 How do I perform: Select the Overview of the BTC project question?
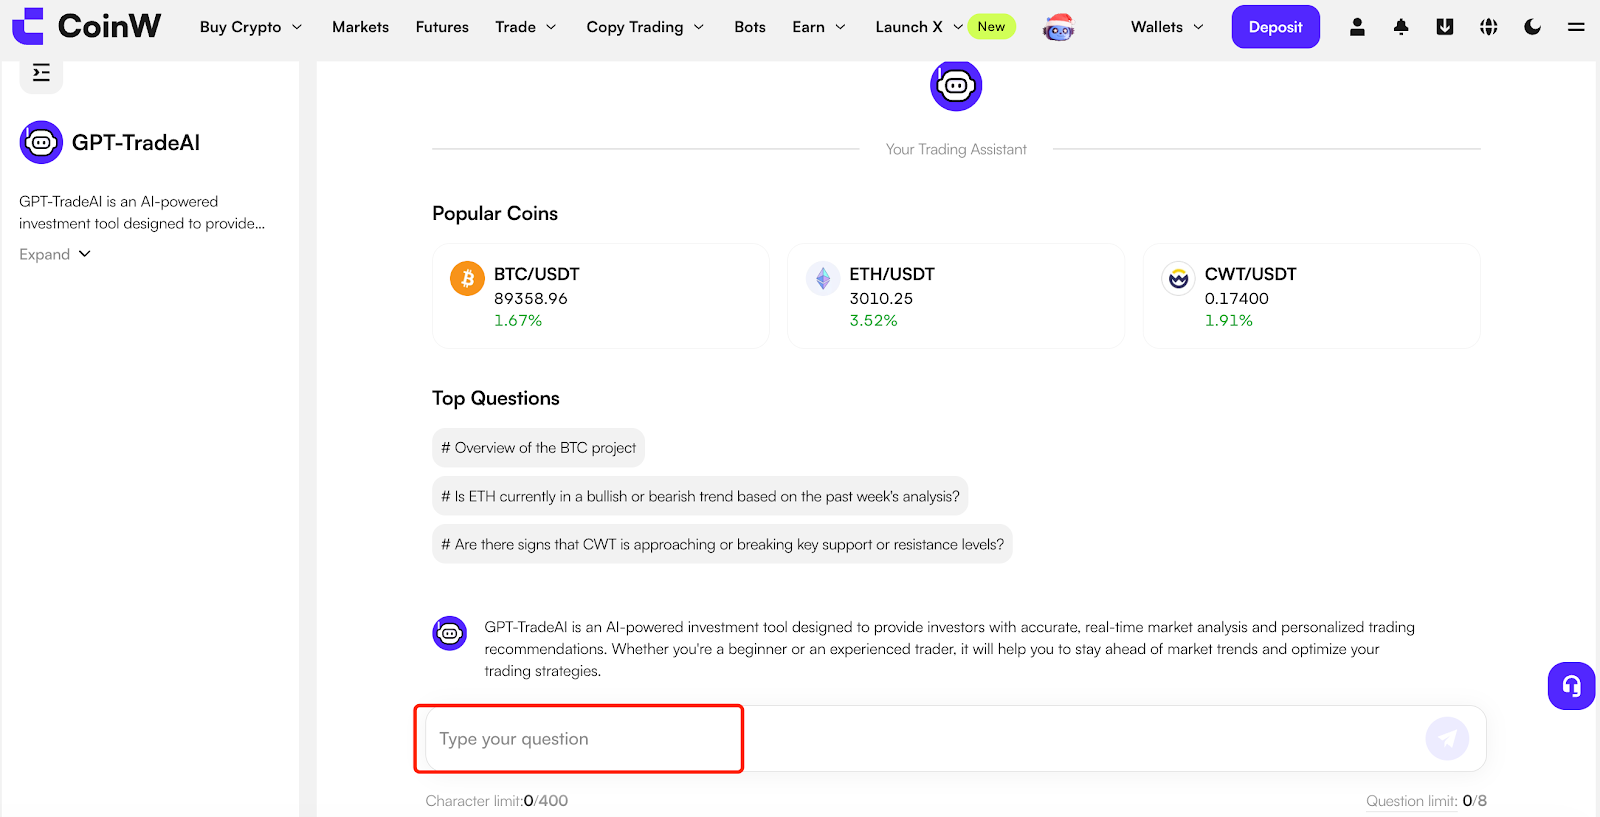coord(538,448)
